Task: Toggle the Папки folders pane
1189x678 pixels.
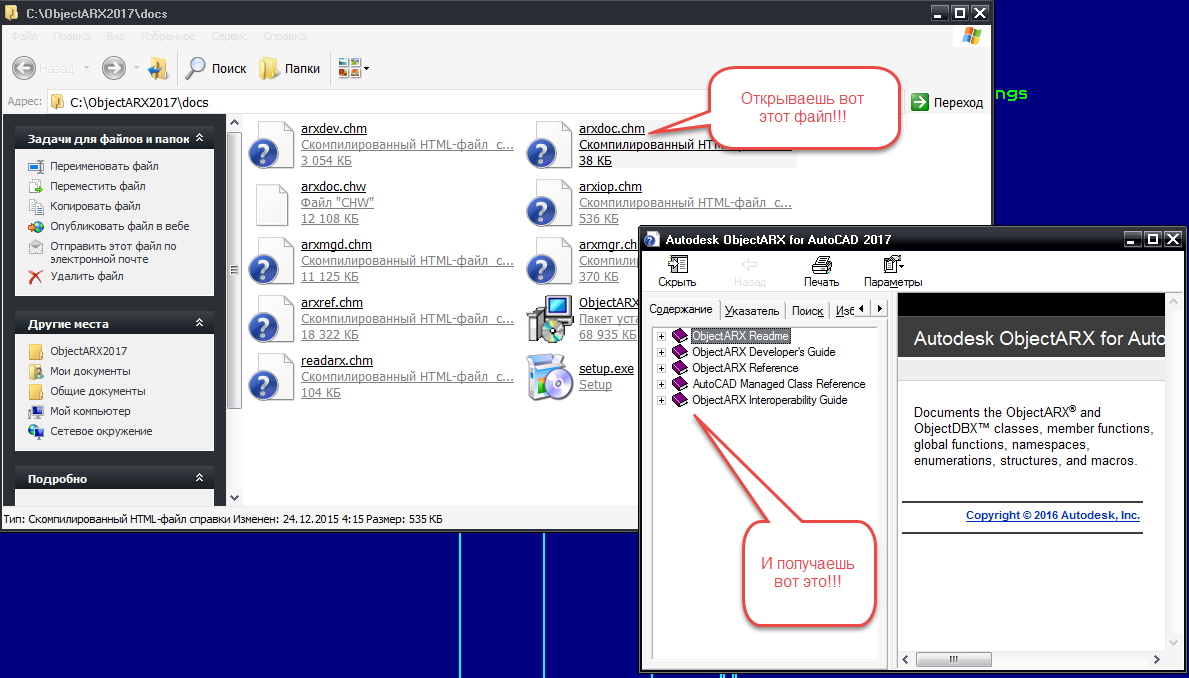Action: pos(290,68)
